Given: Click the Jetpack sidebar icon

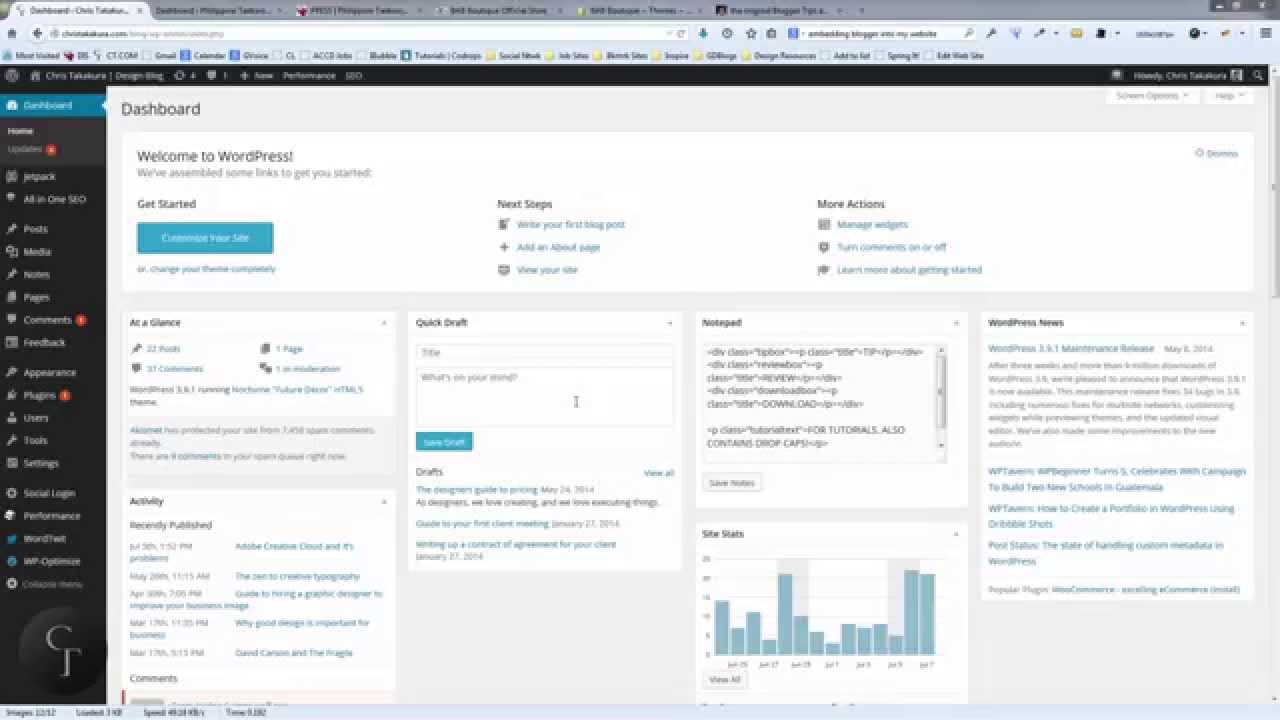Looking at the screenshot, I should [x=12, y=176].
